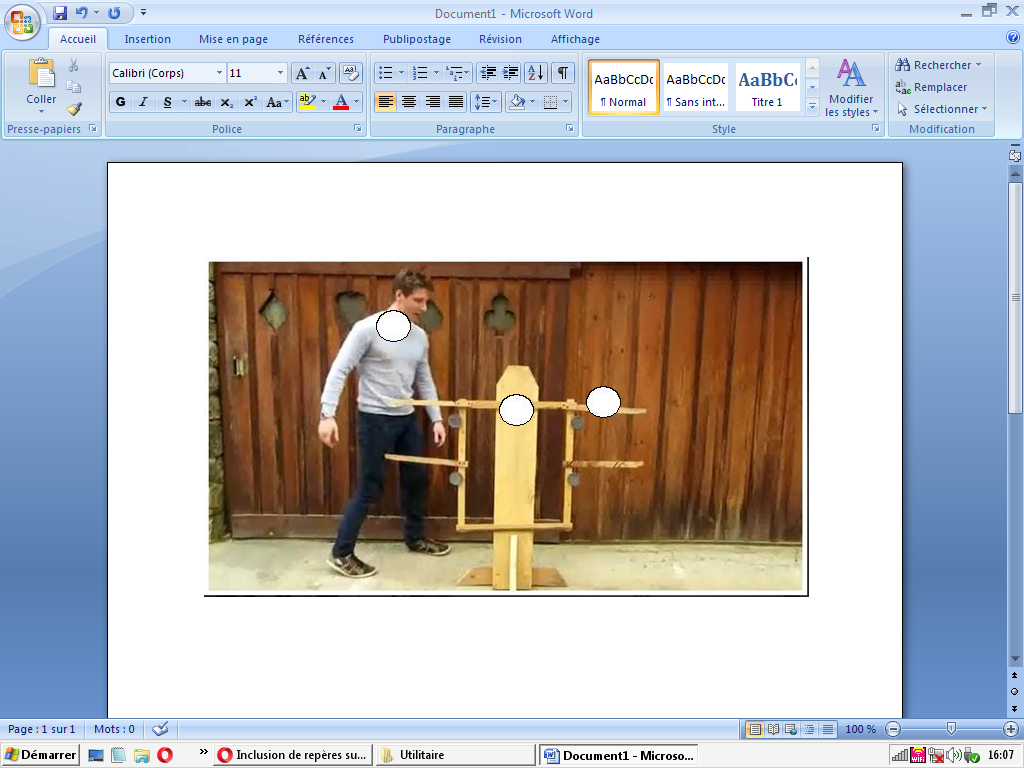Viewport: 1024px width, 768px height.
Task: Switch to Utilitaire taskbar window
Action: point(455,755)
